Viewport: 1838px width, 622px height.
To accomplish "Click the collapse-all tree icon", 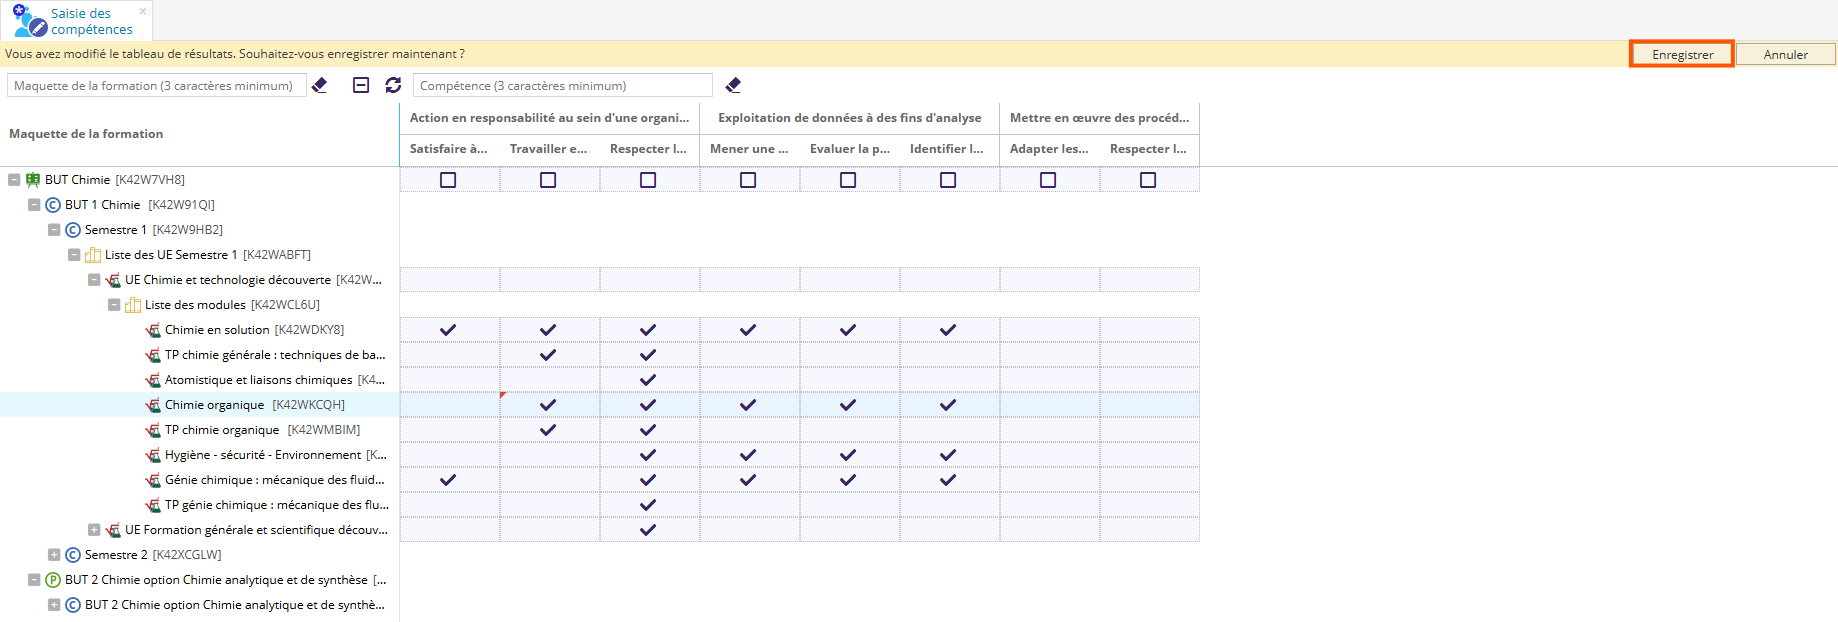I will point(361,86).
